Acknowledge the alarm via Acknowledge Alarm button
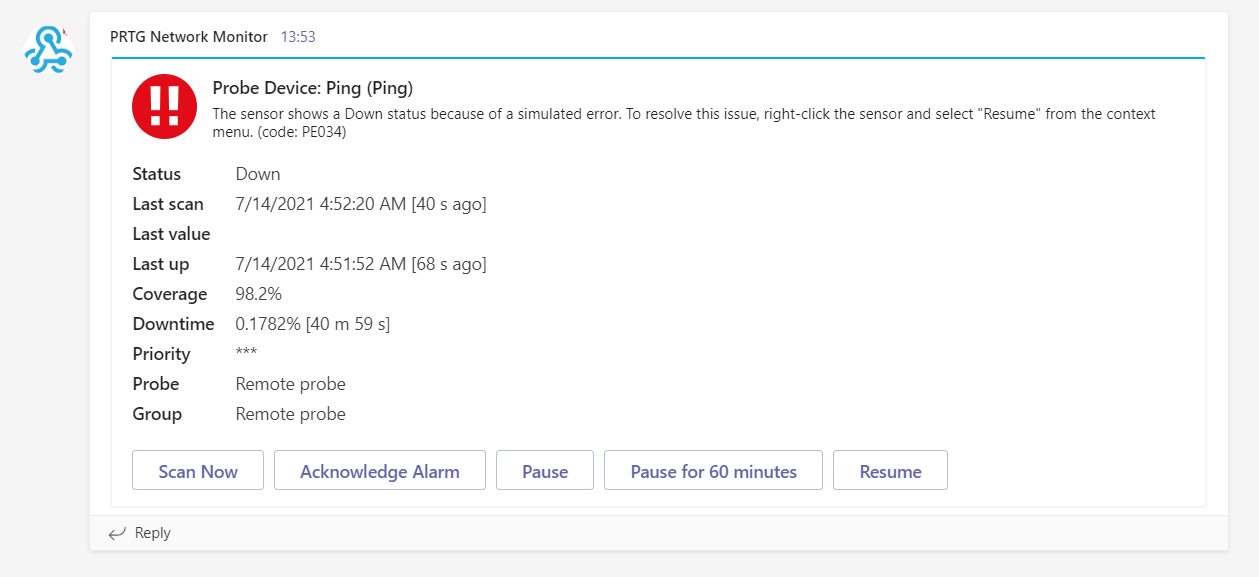The width and height of the screenshot is (1259, 577). click(x=380, y=471)
